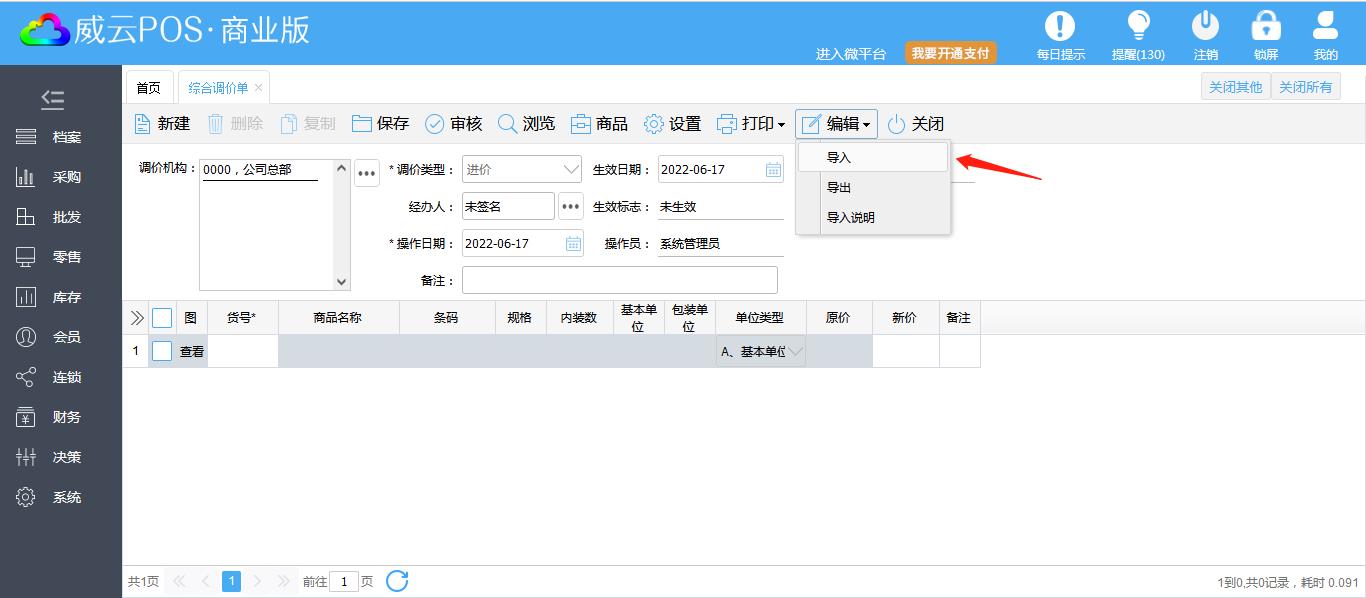The height and width of the screenshot is (598, 1366).
Task: Click the 关闭所有 button
Action: [x=1305, y=87]
